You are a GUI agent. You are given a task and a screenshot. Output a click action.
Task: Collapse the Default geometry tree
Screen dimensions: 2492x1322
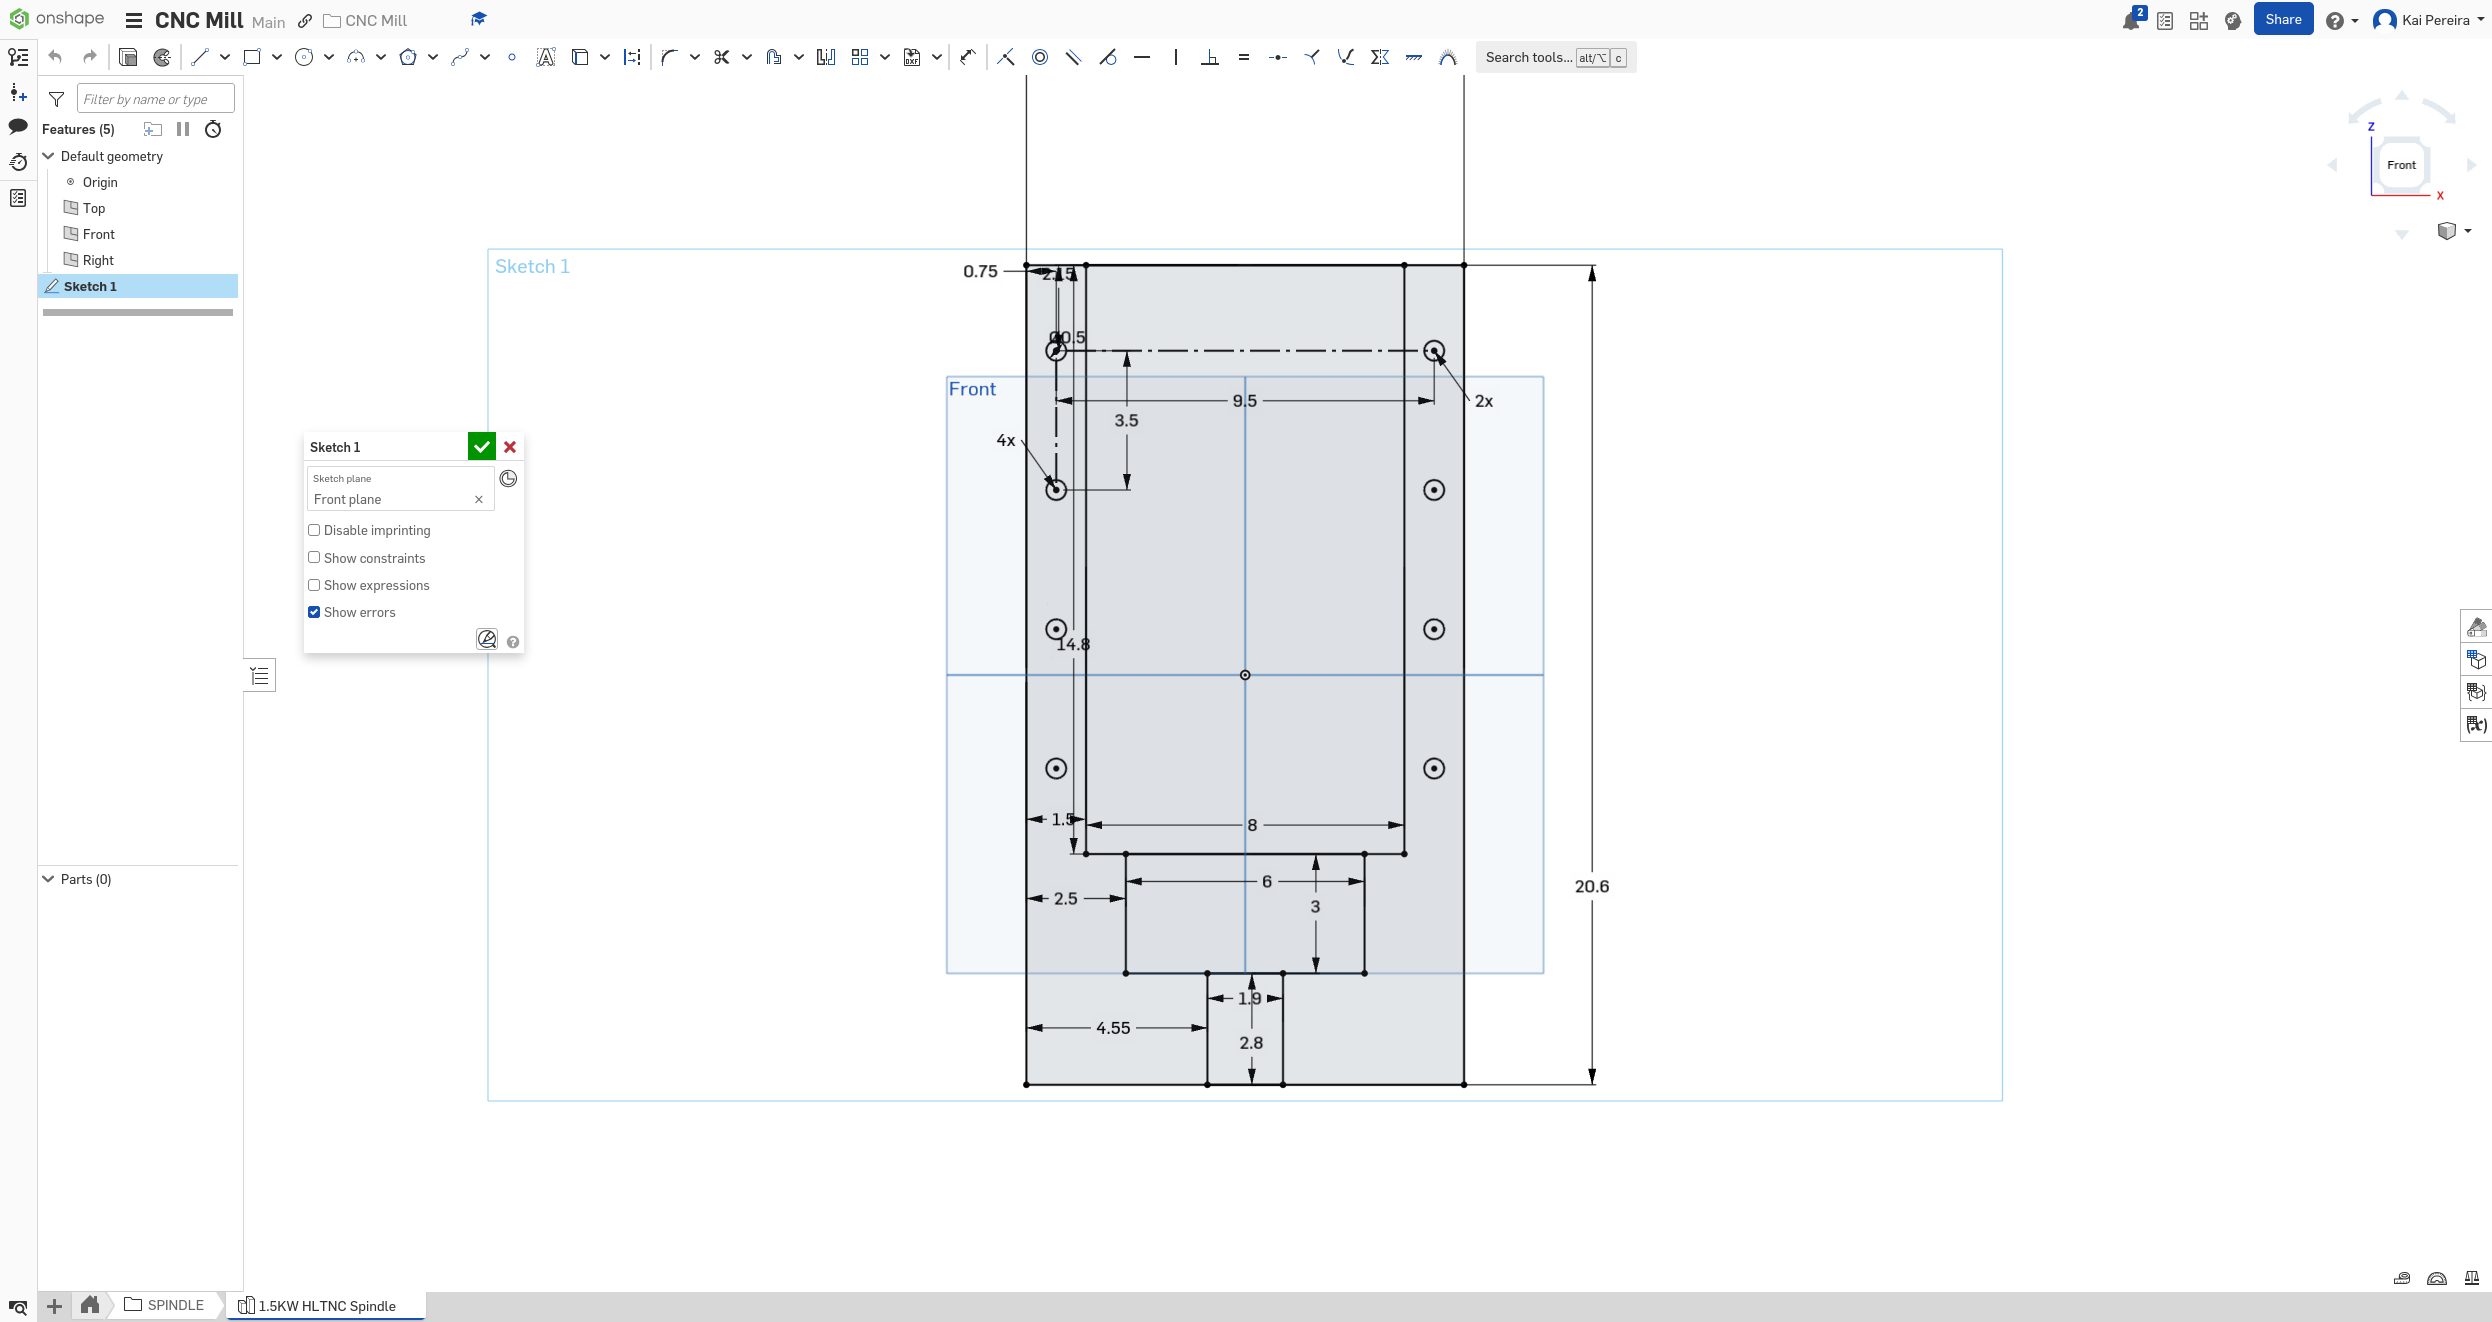point(47,156)
